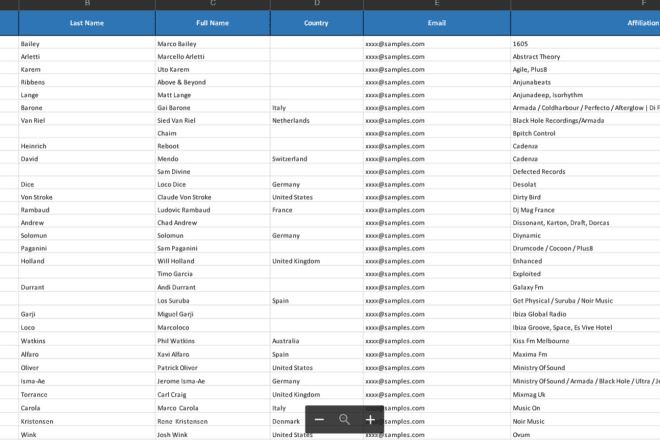Select the Marco Carola full name cell

(x=213, y=408)
